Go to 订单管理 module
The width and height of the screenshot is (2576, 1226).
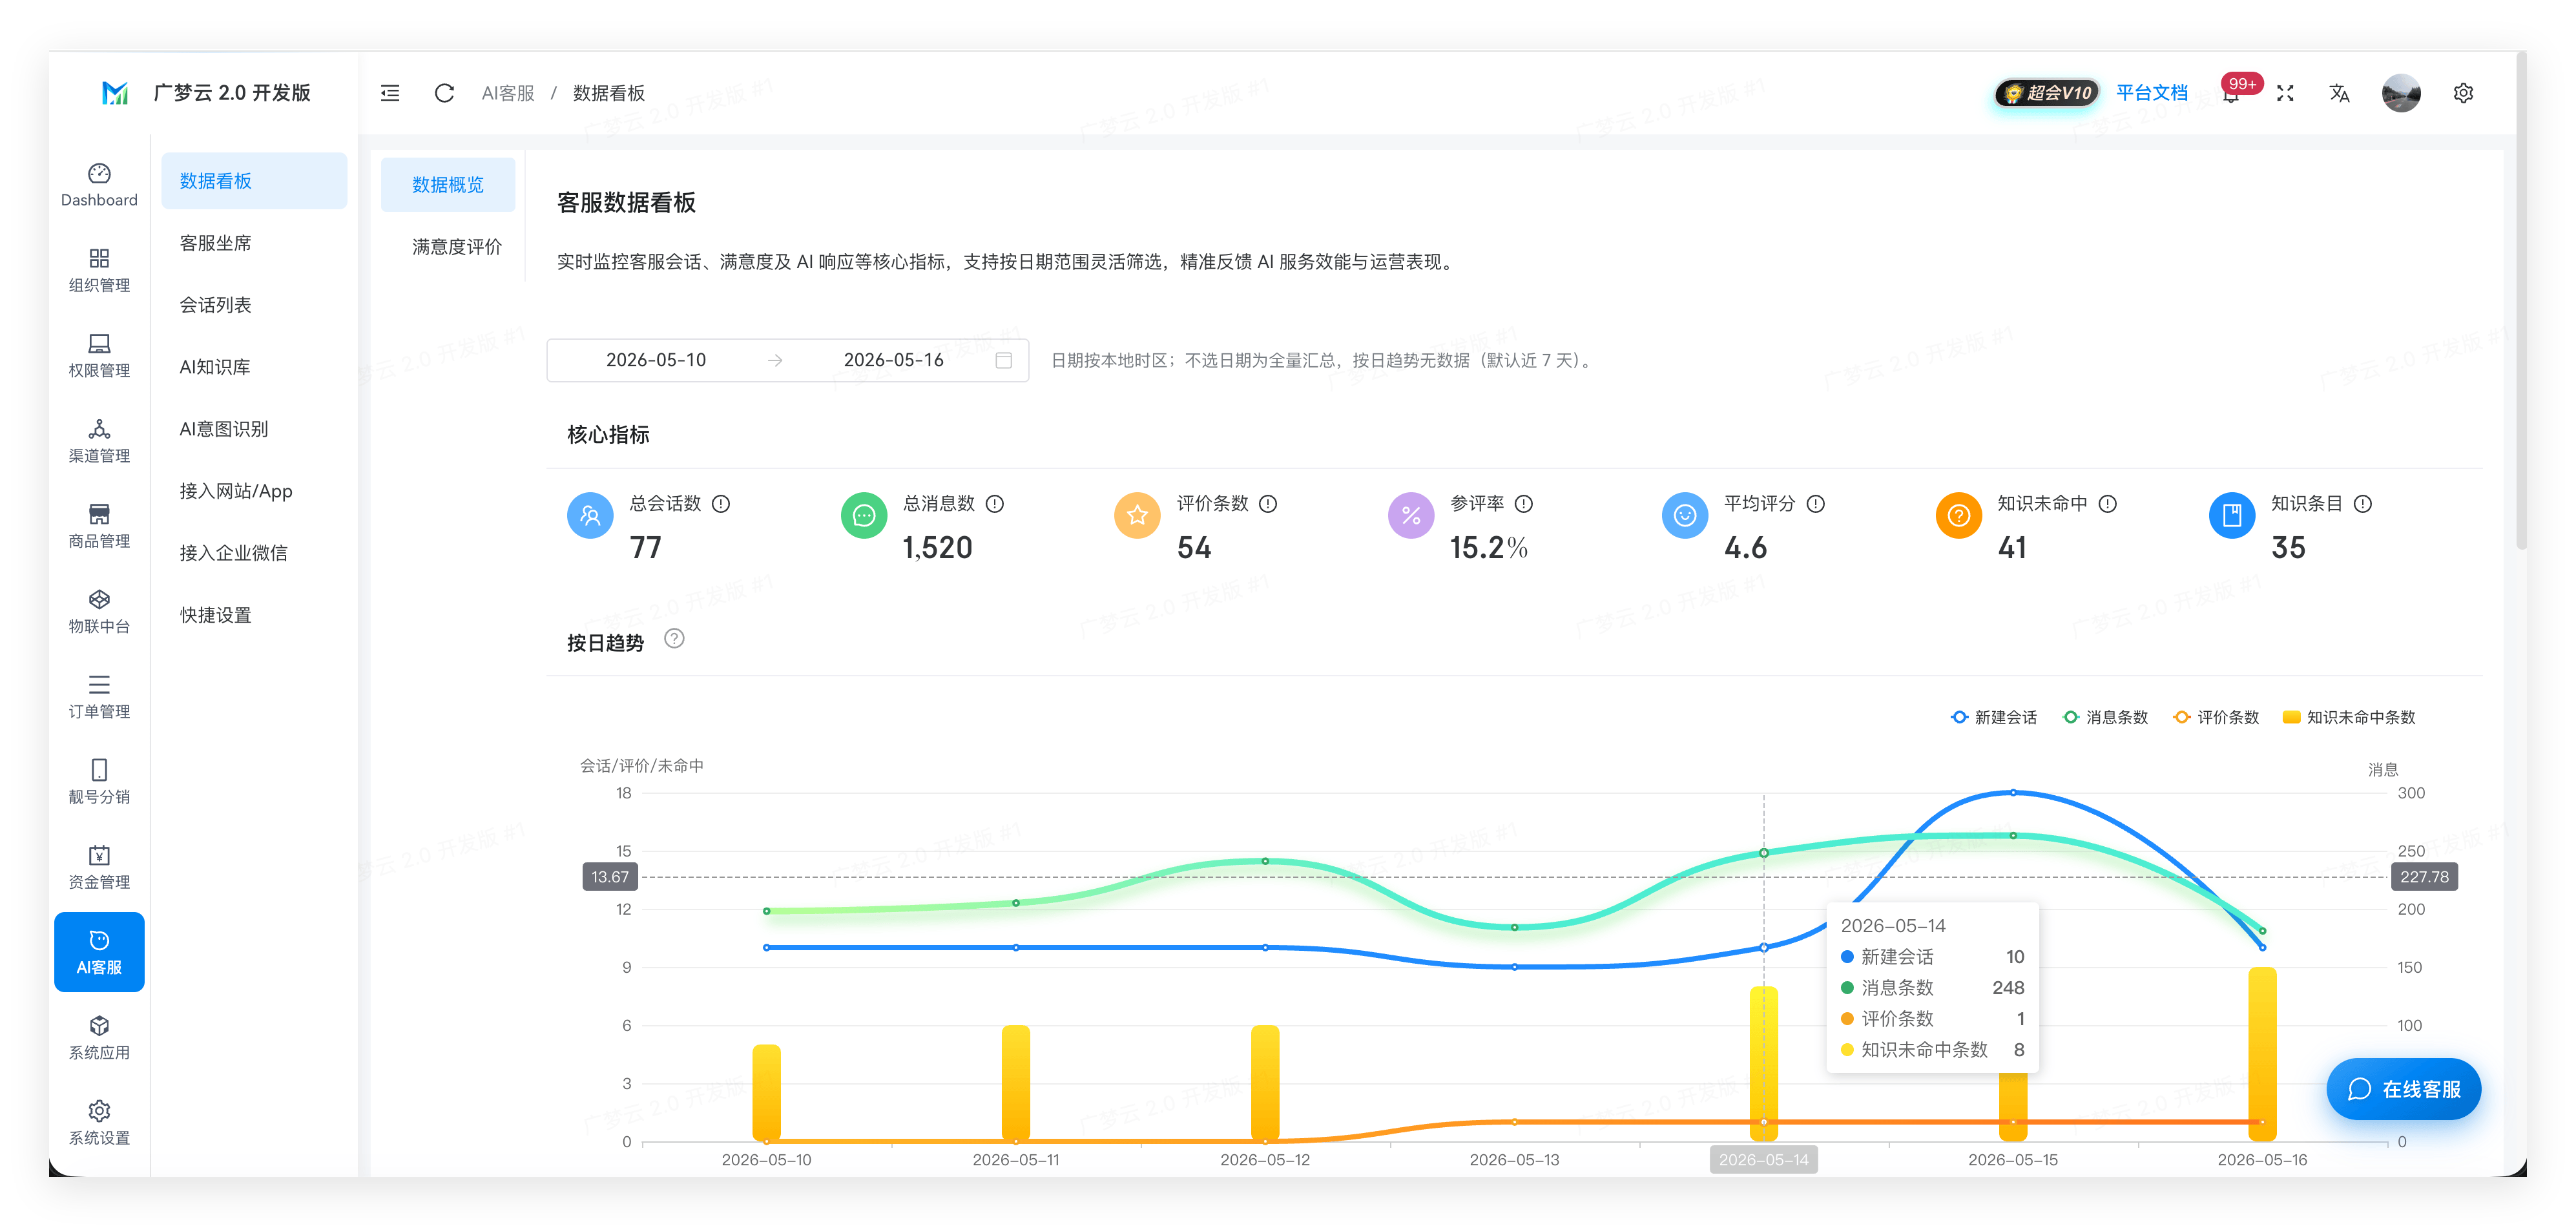coord(99,697)
